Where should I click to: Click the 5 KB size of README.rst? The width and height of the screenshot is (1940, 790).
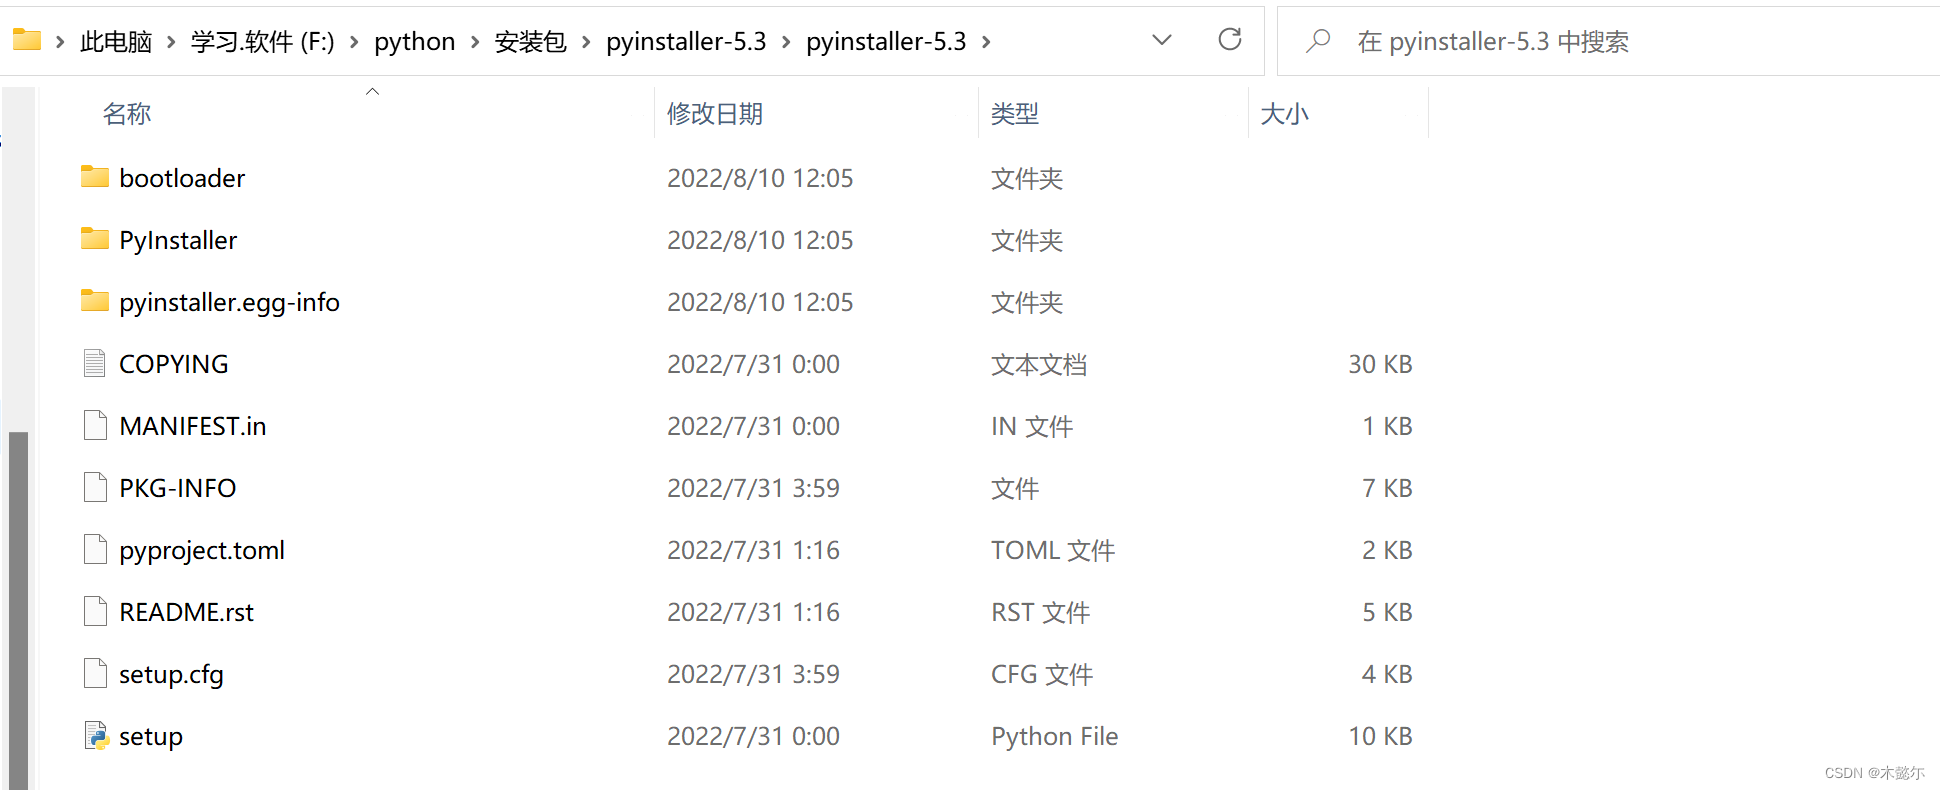point(1387,611)
